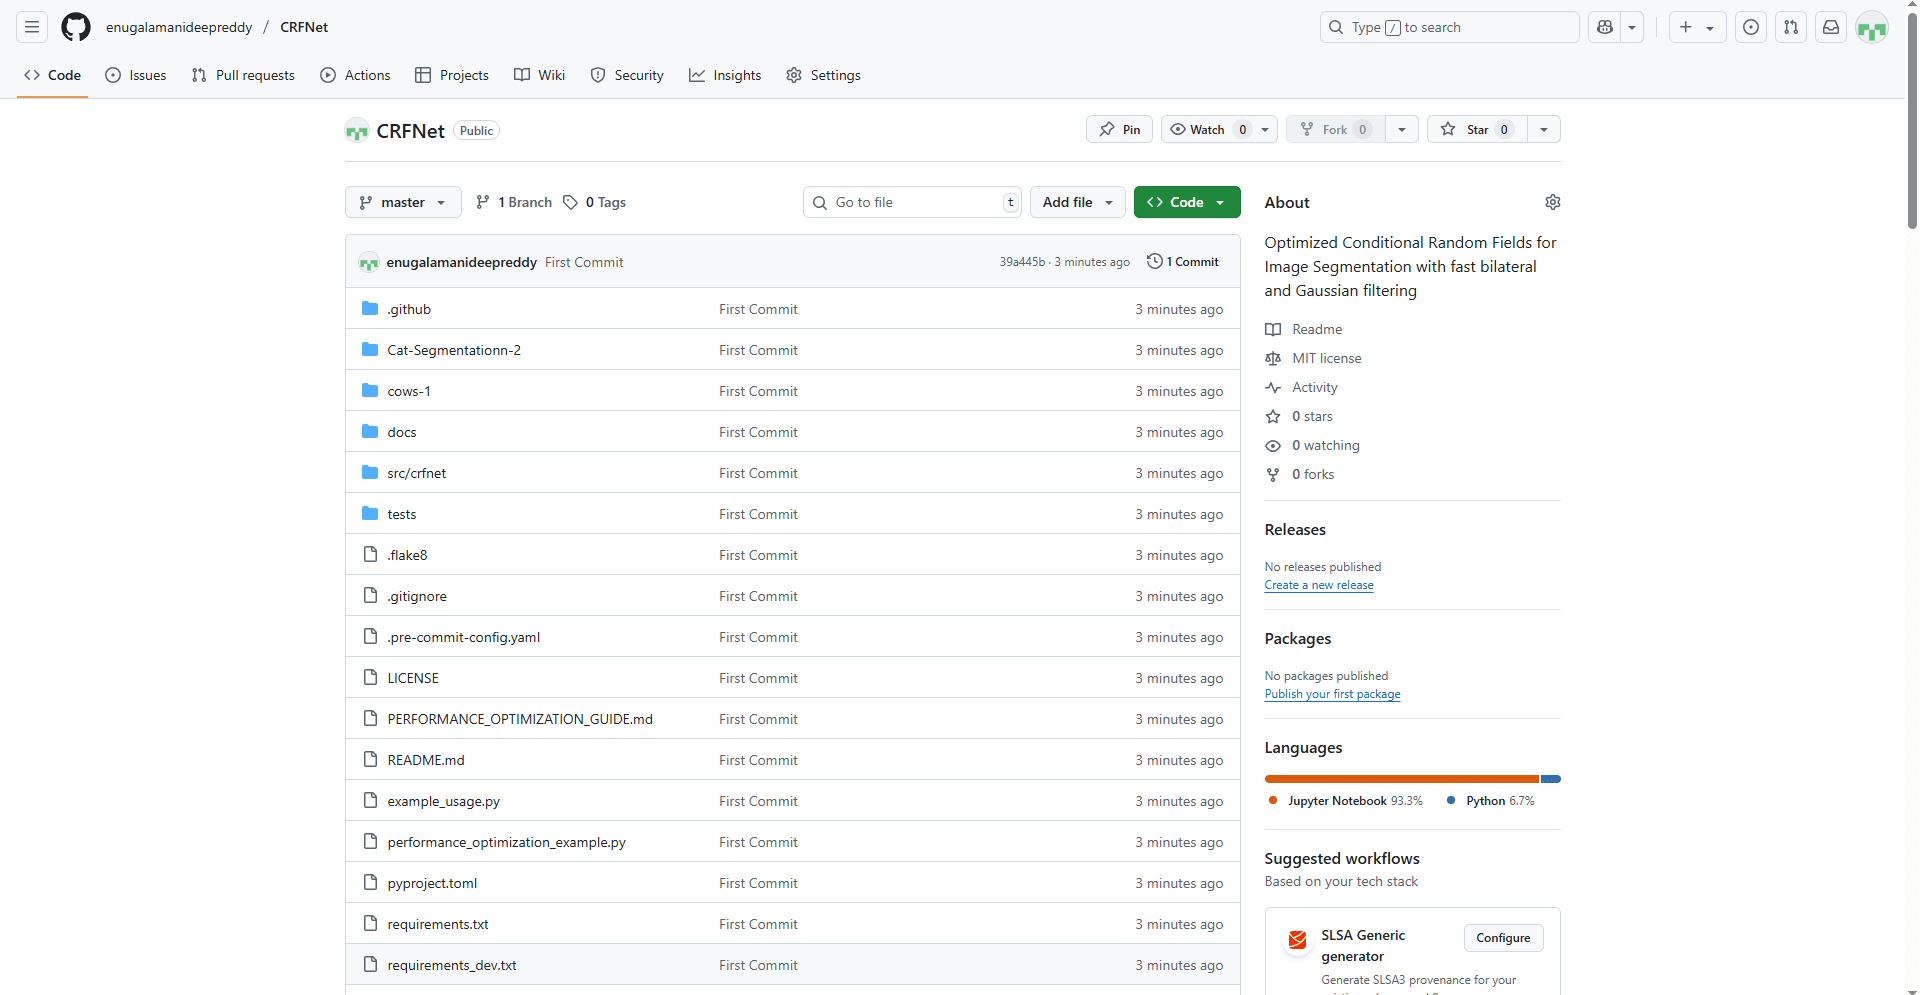1920x995 pixels.
Task: Go to the Actions tab
Action: (355, 75)
